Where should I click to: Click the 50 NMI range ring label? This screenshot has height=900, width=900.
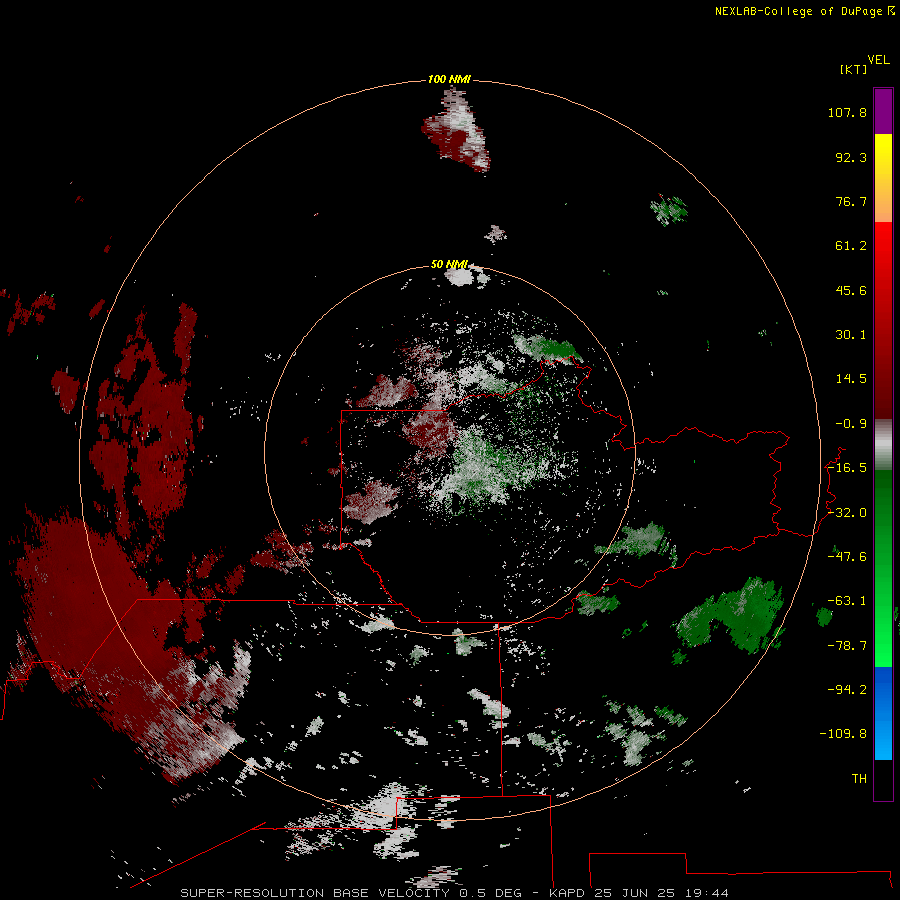449,264
